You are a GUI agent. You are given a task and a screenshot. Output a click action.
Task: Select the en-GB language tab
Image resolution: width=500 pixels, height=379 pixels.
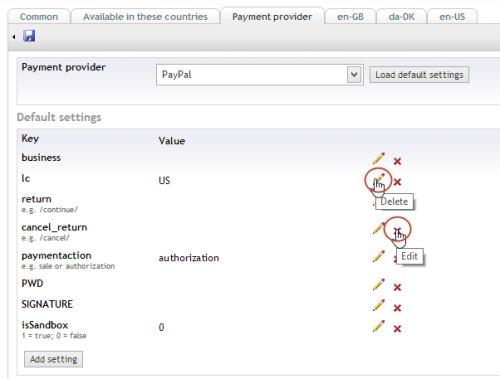(350, 16)
